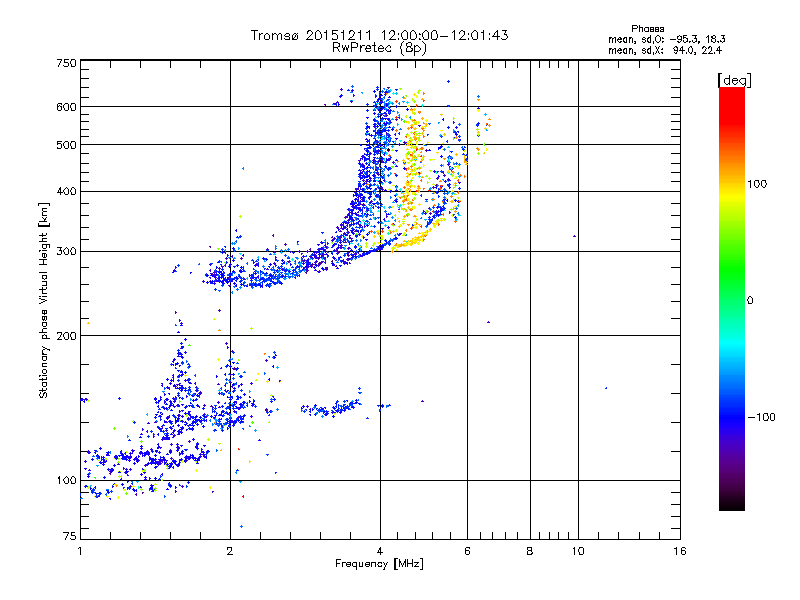This screenshot has height=600, width=800.
Task: Click the 'mean, sd,O: -95.3, 18.3' statistic
Action: click(x=666, y=39)
